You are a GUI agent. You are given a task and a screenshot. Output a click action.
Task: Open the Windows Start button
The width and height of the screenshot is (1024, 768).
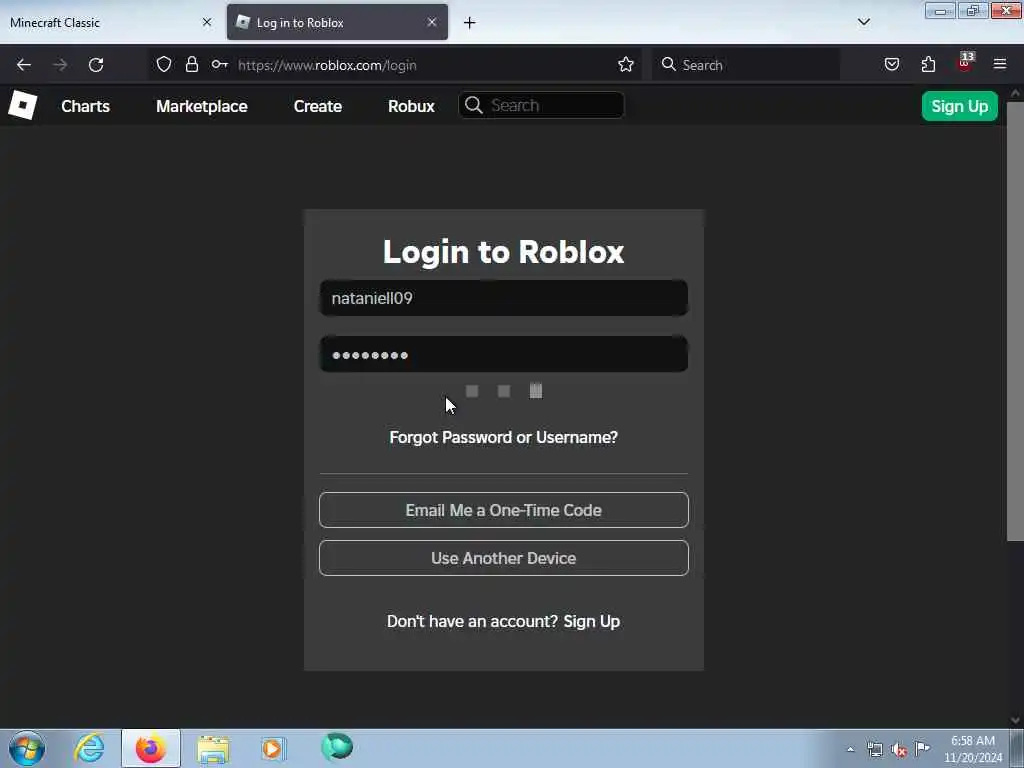point(27,748)
